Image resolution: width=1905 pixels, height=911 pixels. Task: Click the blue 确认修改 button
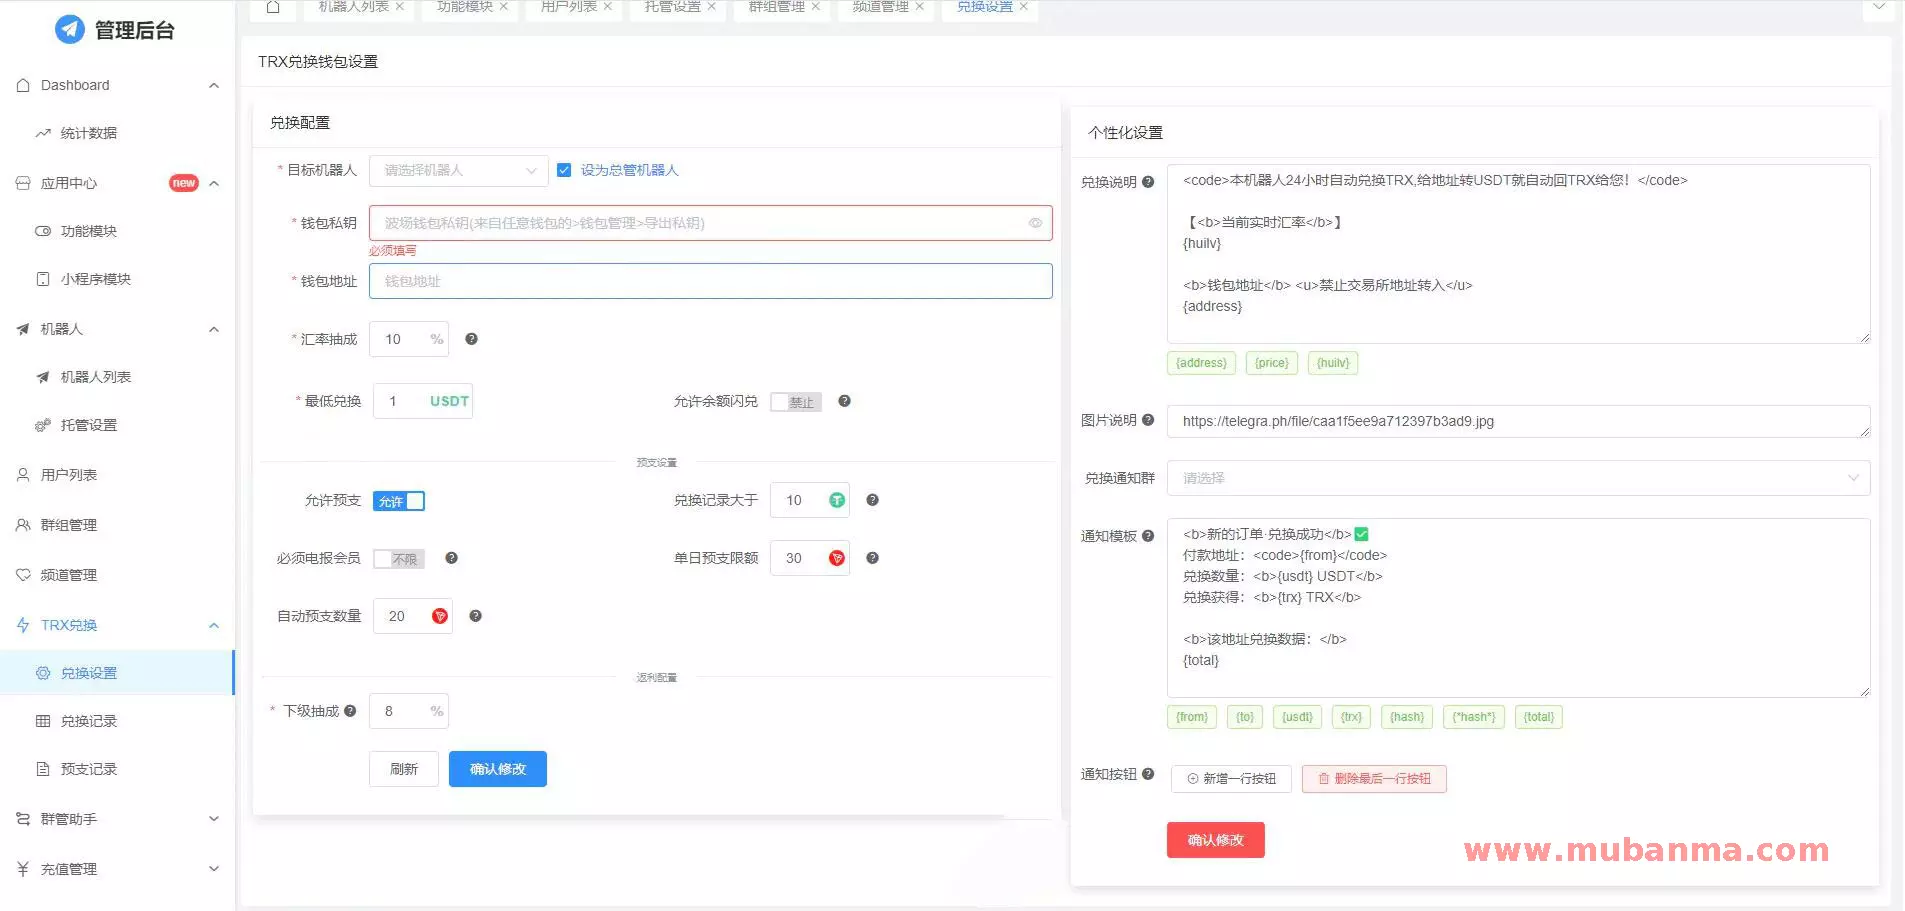(x=497, y=769)
